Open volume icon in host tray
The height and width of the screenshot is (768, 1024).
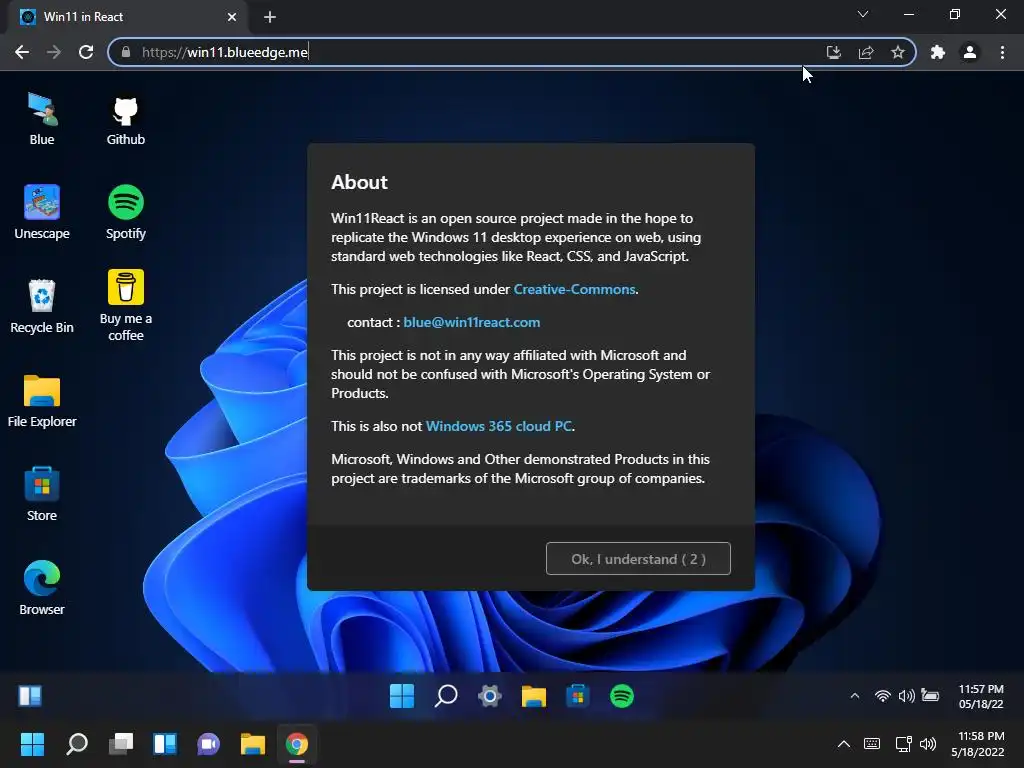pyautogui.click(x=927, y=744)
